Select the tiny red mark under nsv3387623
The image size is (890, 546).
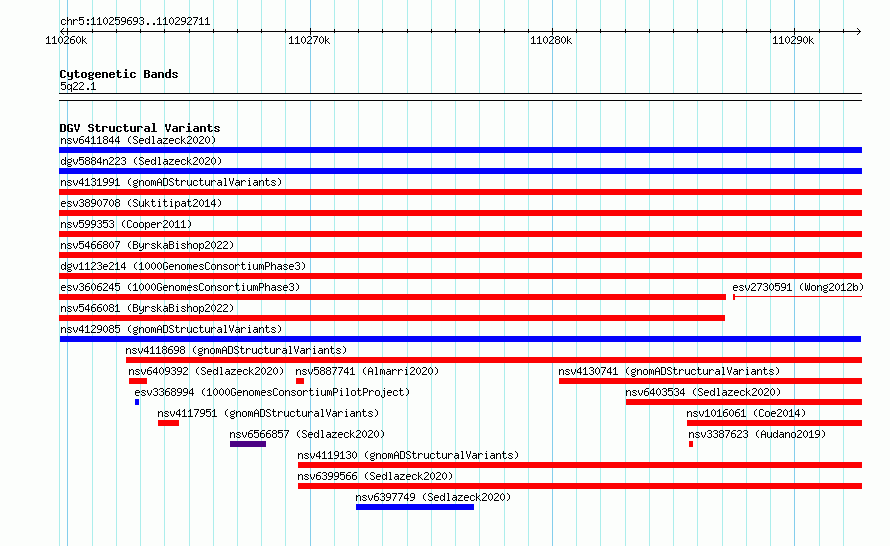pos(691,444)
